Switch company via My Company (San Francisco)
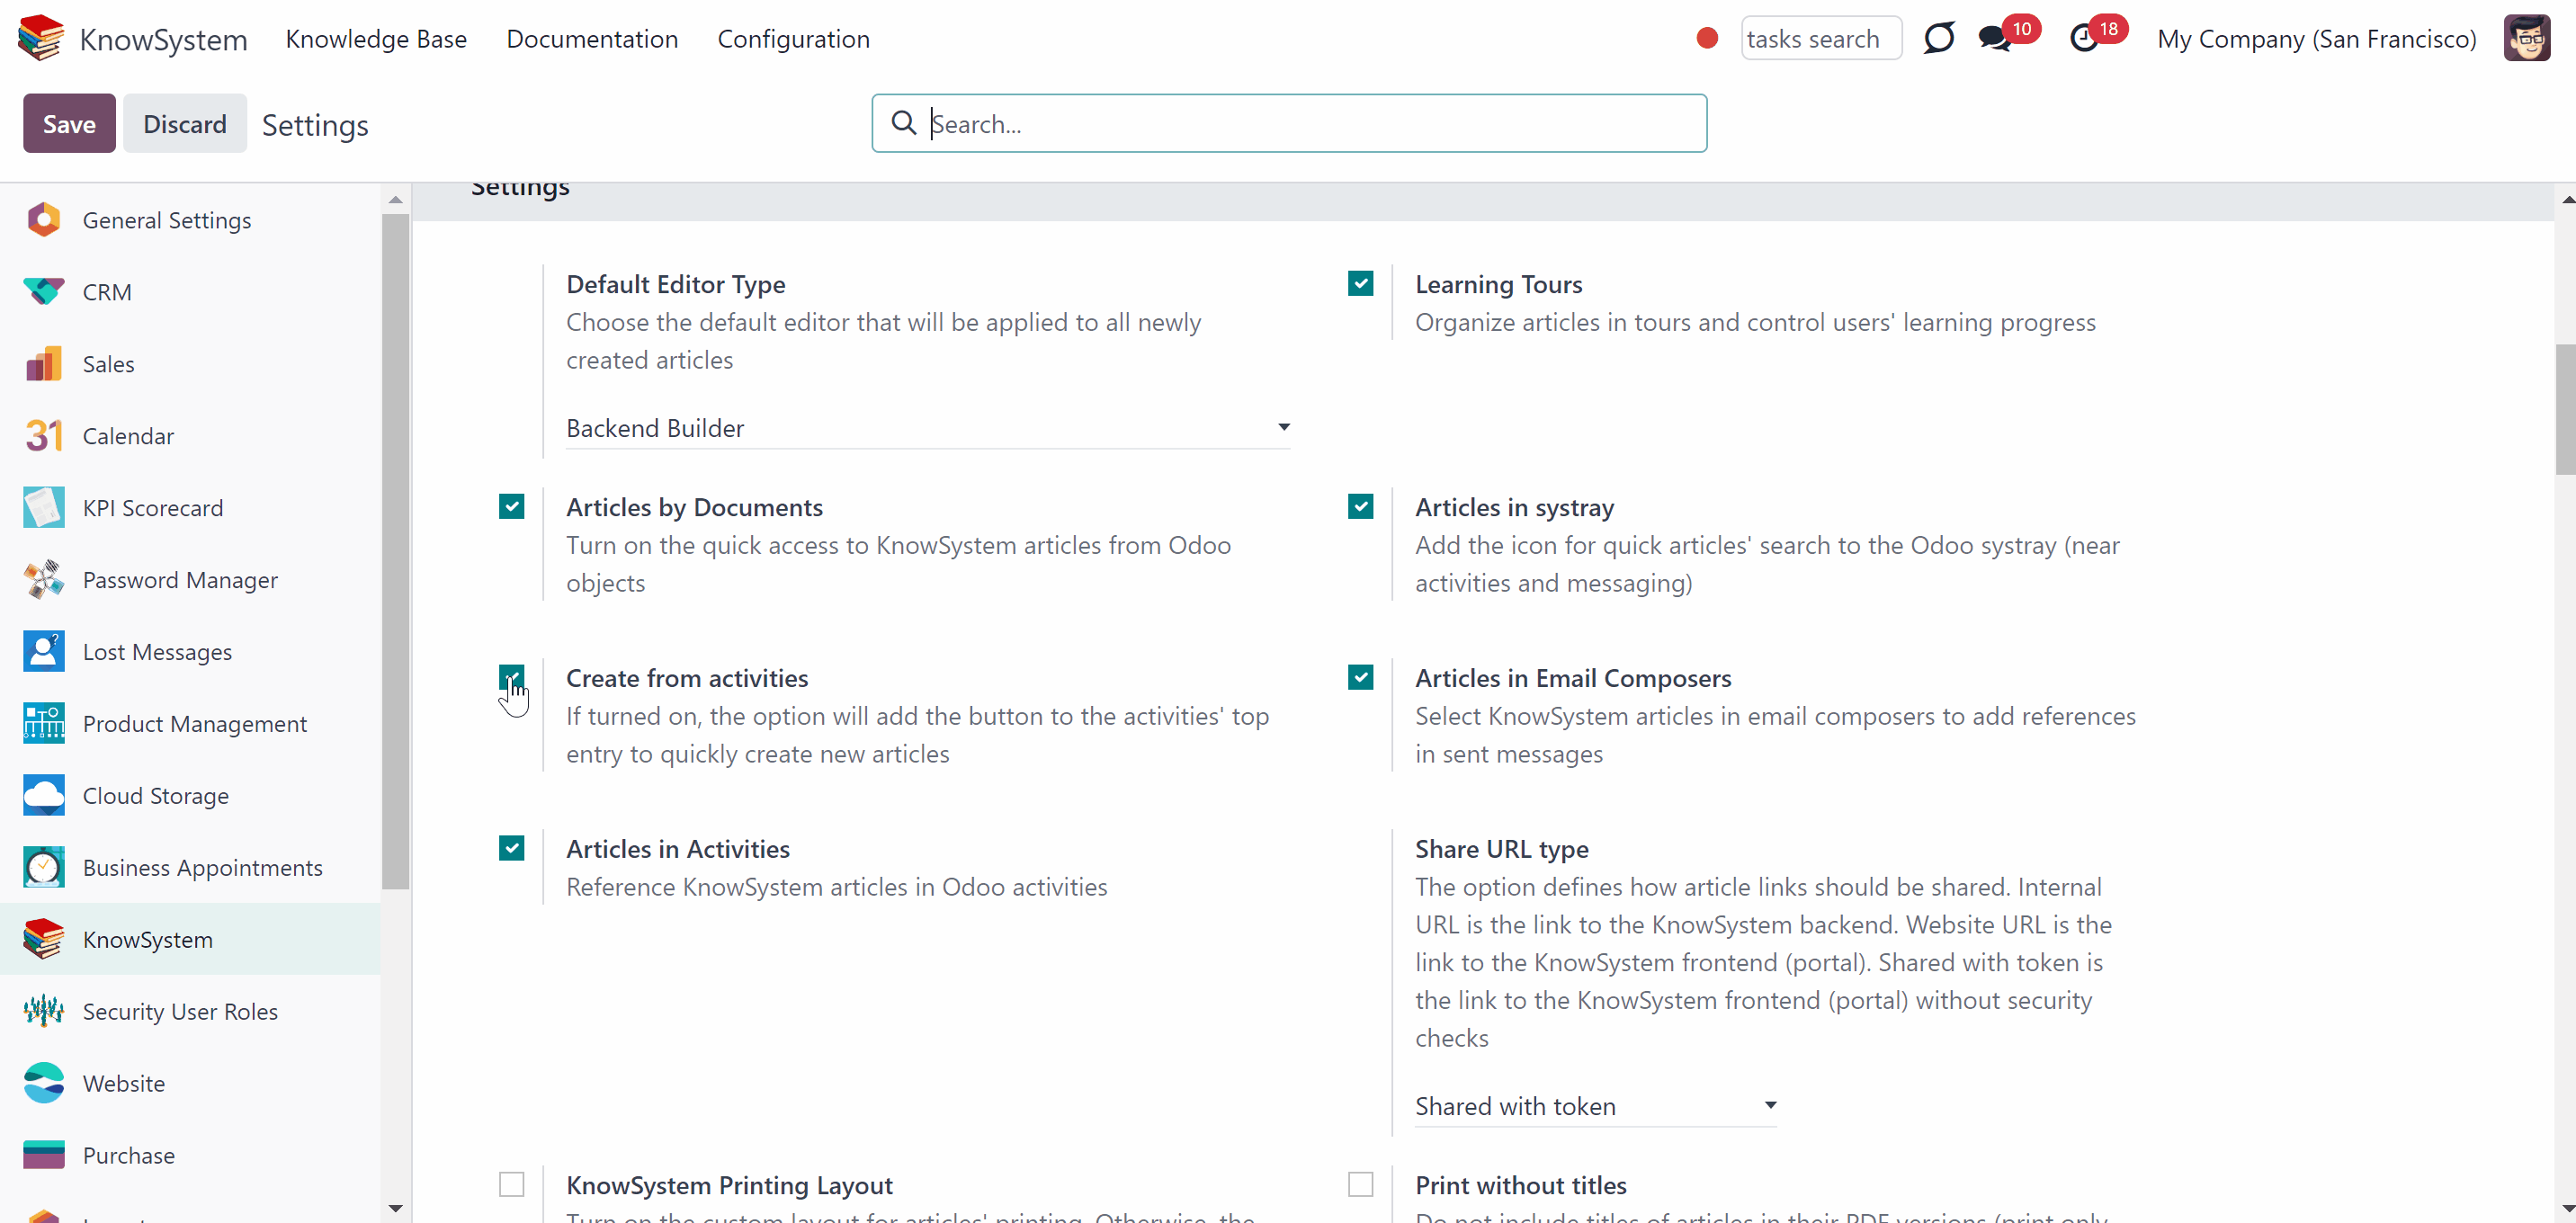2576x1223 pixels. (x=2317, y=39)
